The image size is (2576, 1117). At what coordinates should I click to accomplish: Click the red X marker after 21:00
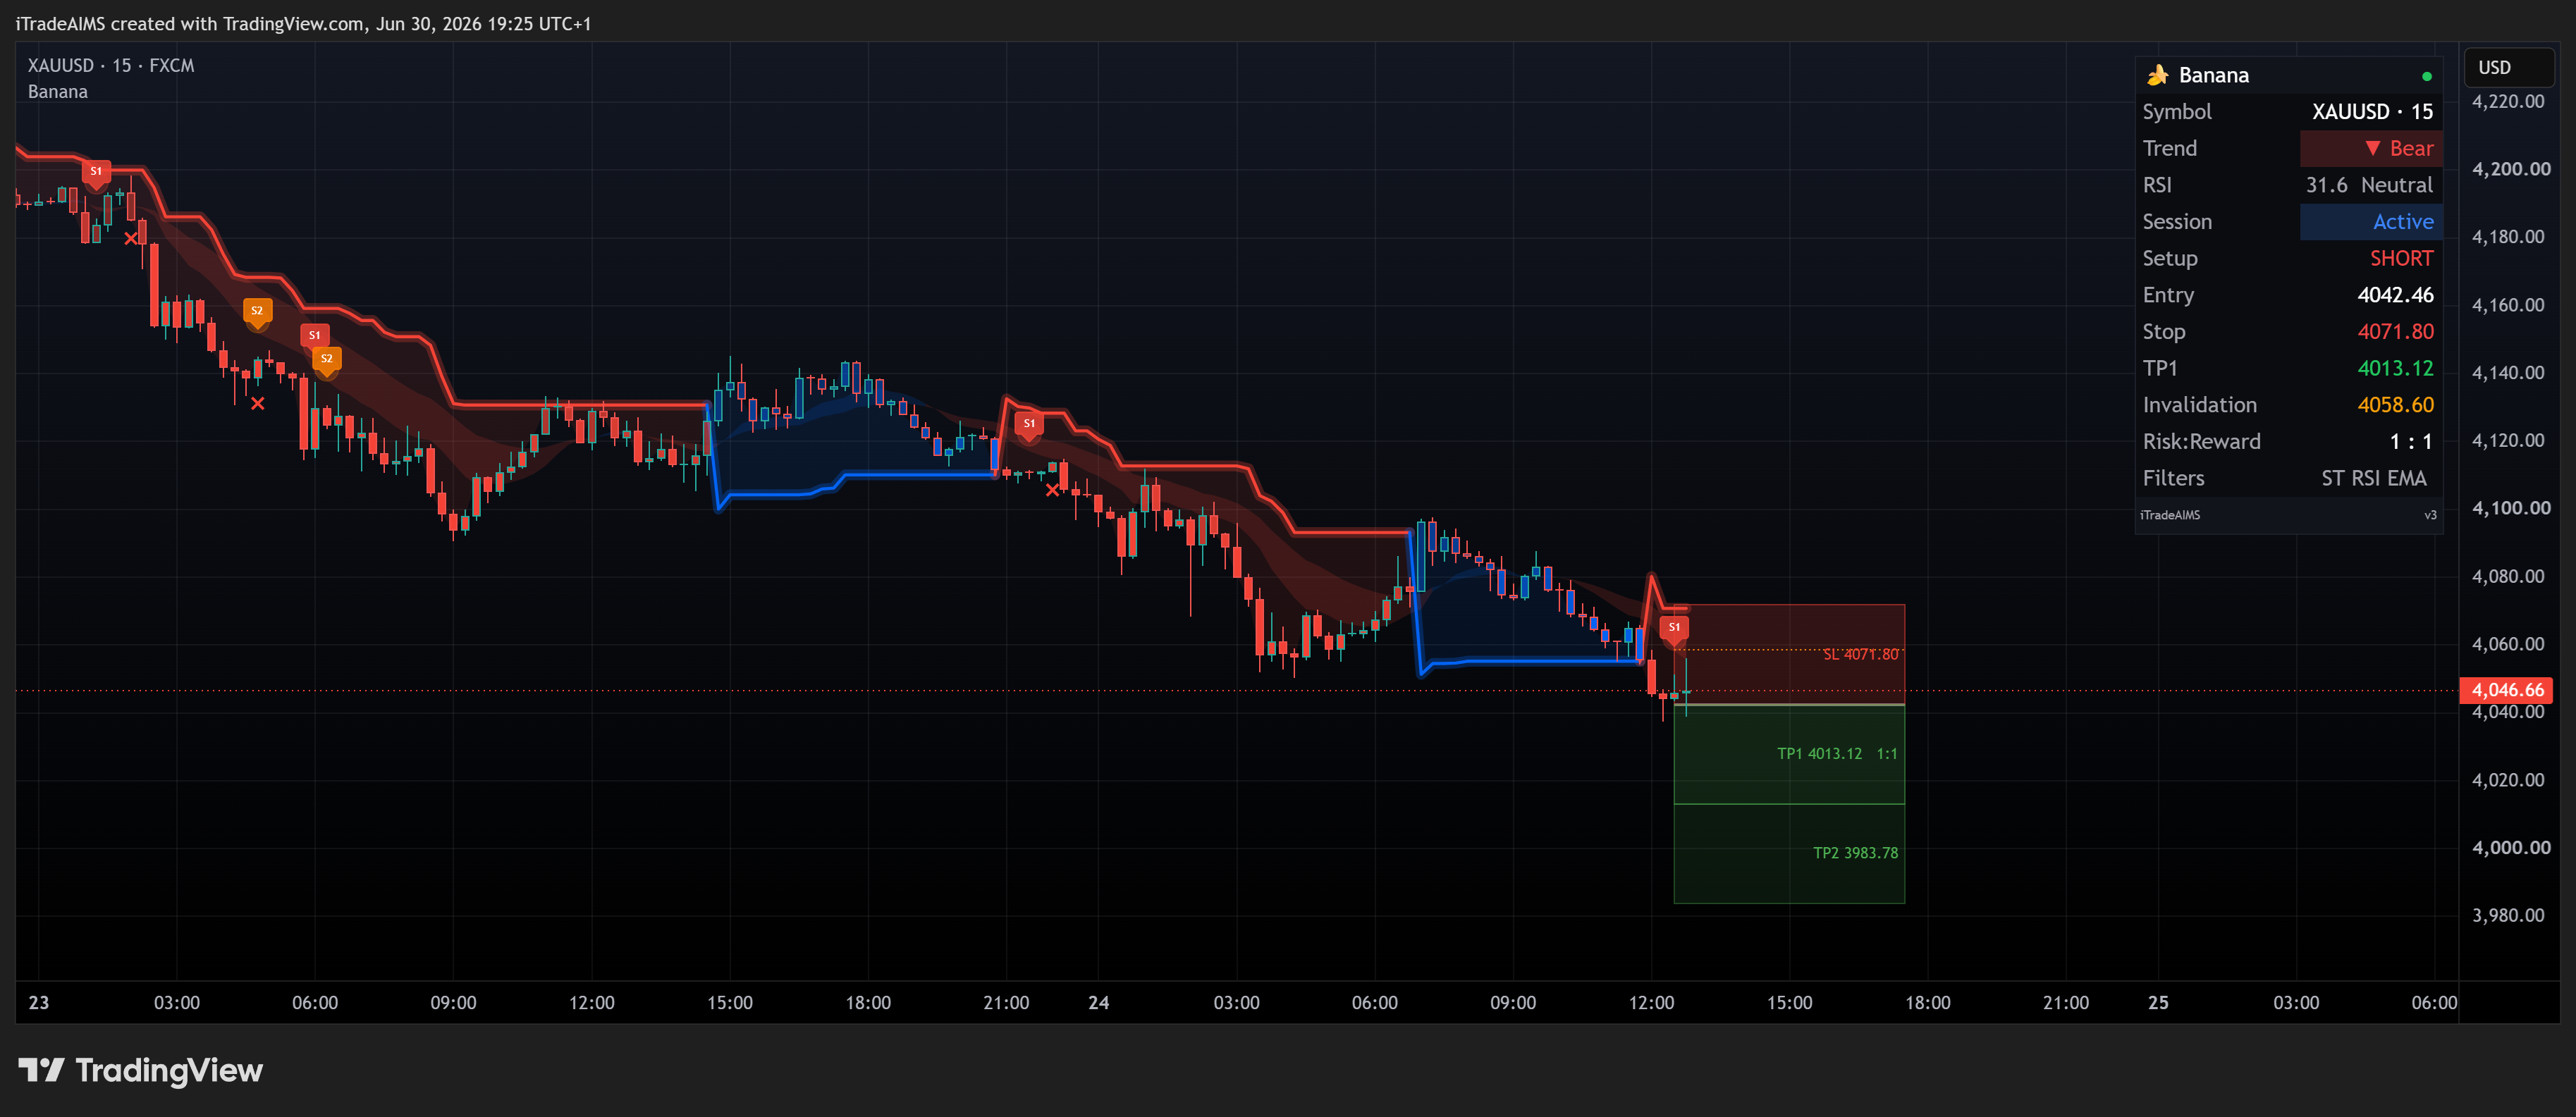pyautogui.click(x=1052, y=489)
